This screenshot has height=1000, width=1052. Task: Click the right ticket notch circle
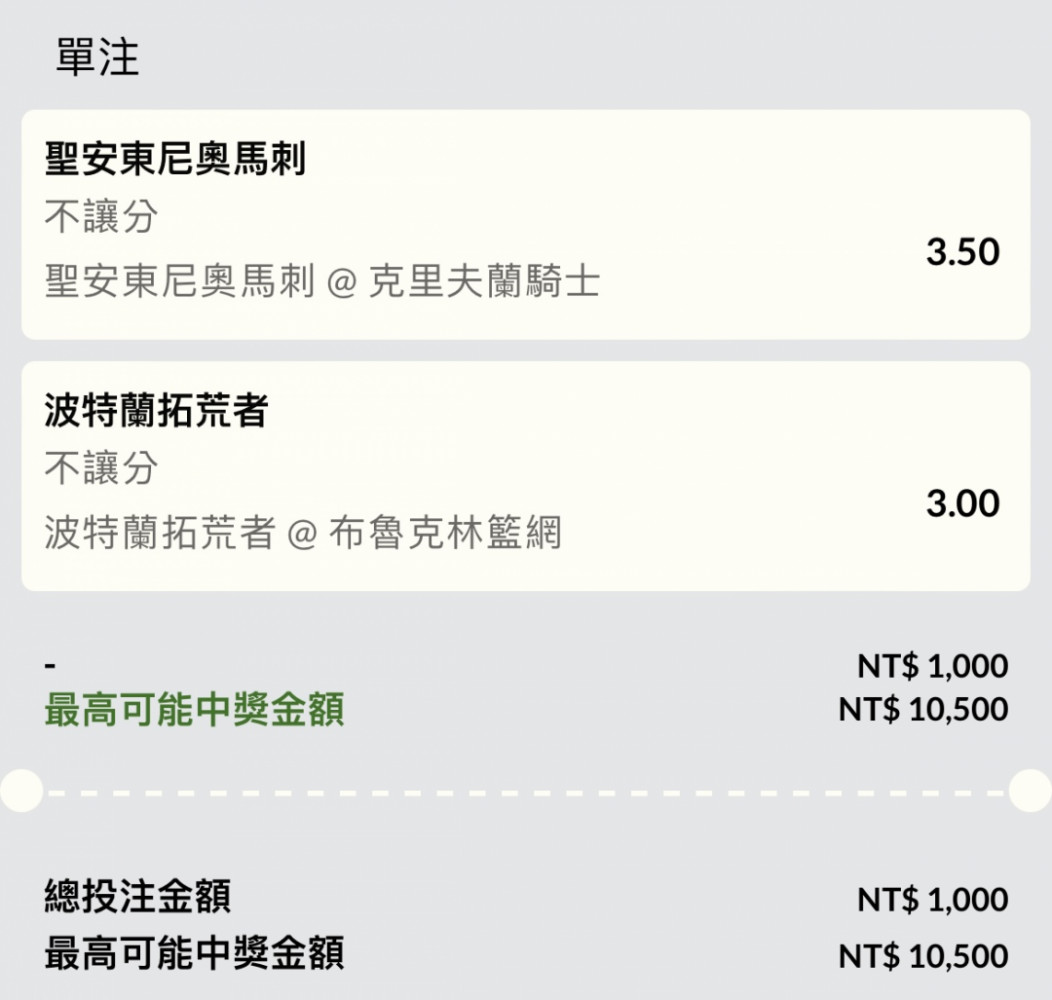point(1031,791)
